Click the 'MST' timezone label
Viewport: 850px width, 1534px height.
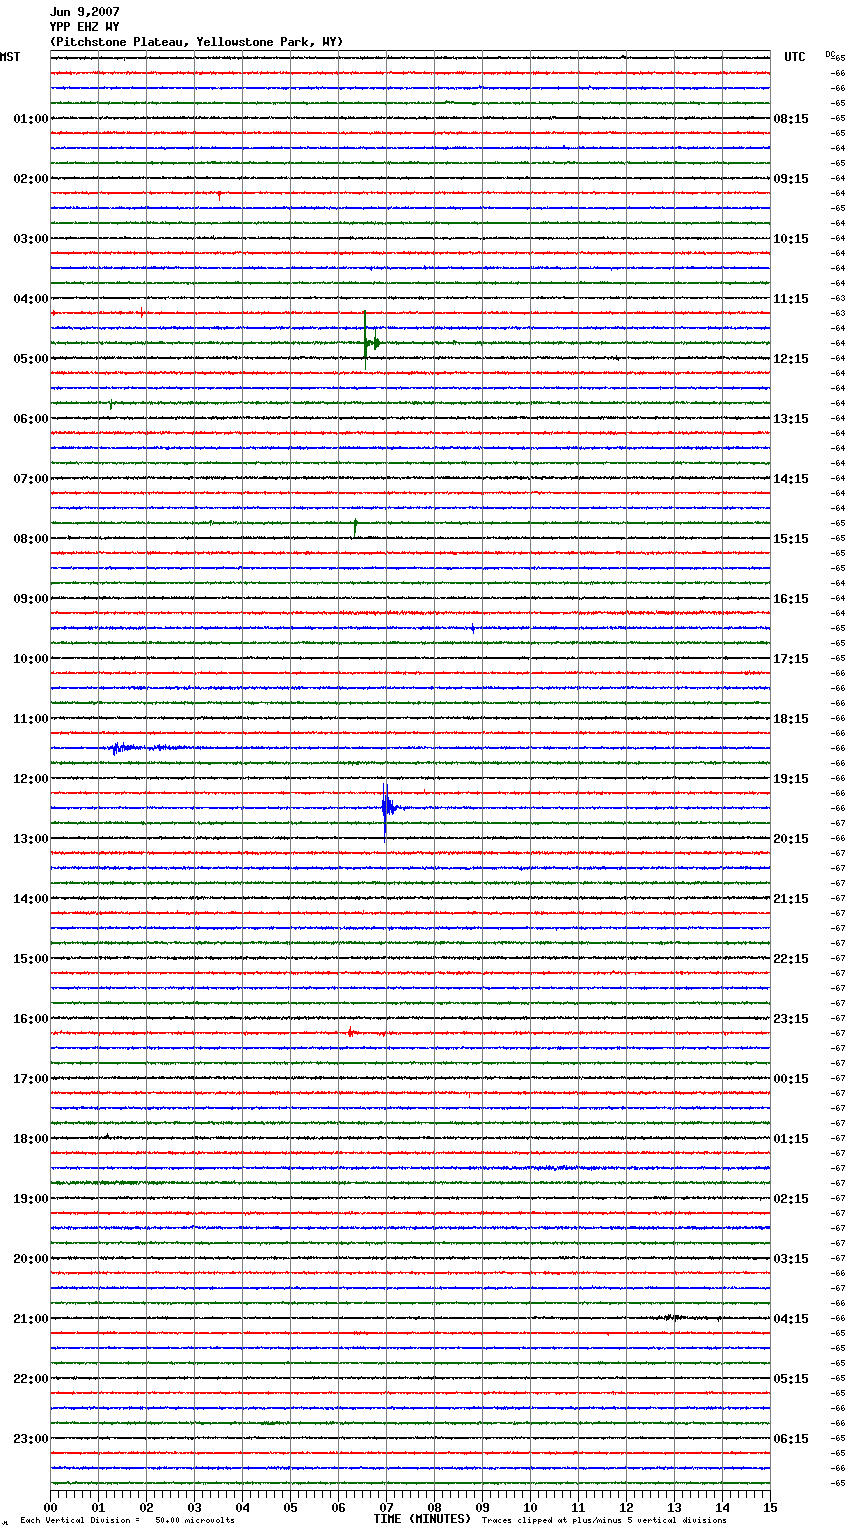[10, 57]
